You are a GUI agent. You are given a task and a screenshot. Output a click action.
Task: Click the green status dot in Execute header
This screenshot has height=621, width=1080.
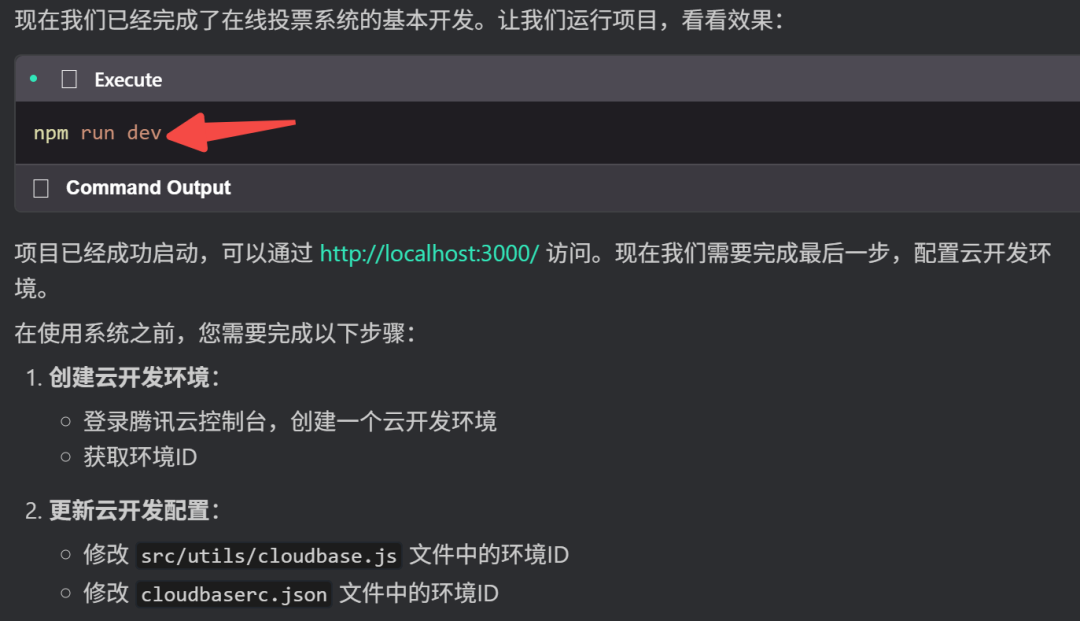pyautogui.click(x=33, y=78)
